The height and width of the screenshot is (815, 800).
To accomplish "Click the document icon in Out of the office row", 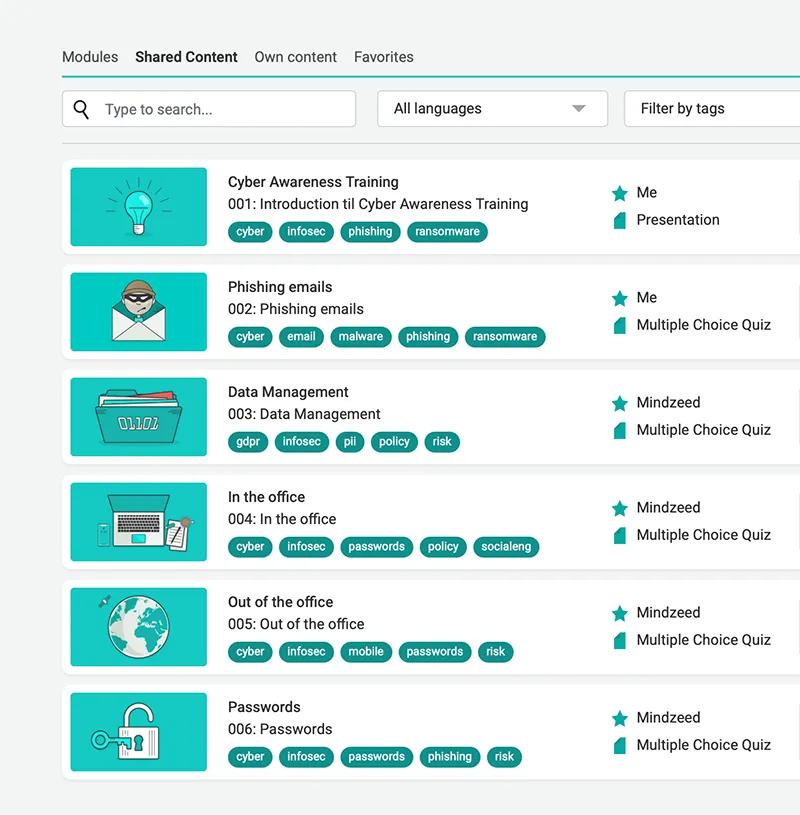I will pos(620,640).
